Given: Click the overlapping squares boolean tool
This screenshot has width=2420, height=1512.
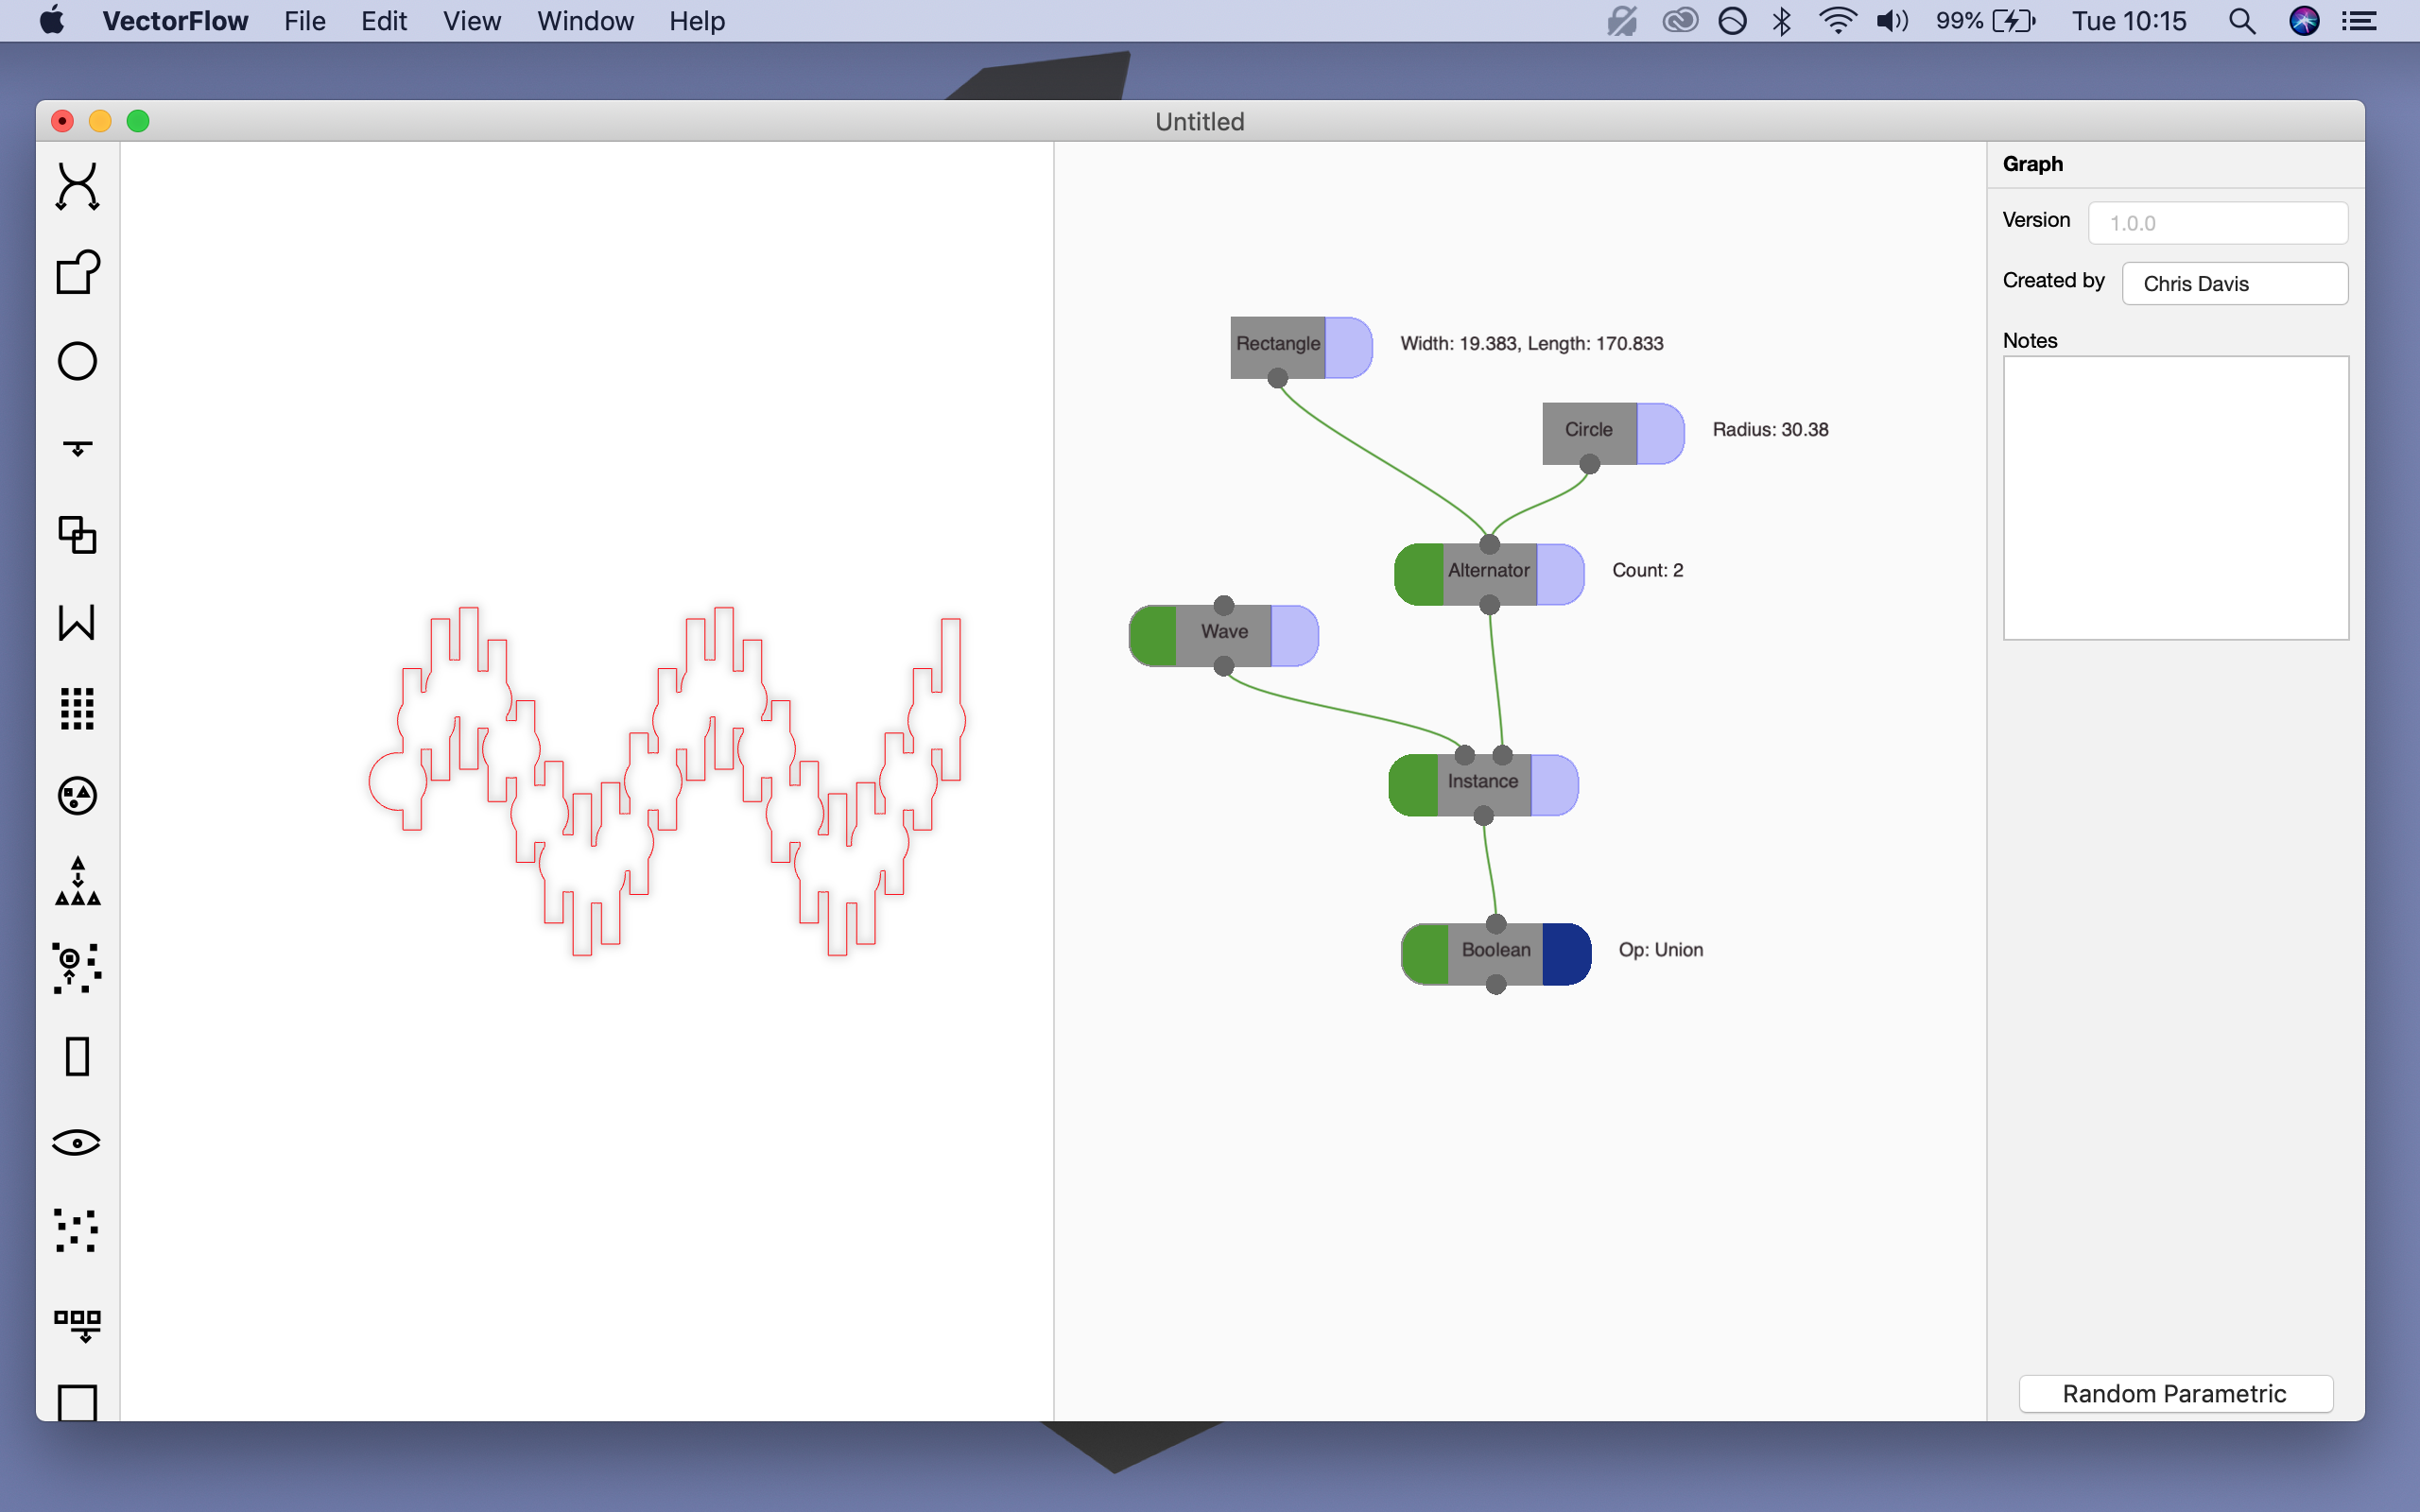Looking at the screenshot, I should 77,535.
